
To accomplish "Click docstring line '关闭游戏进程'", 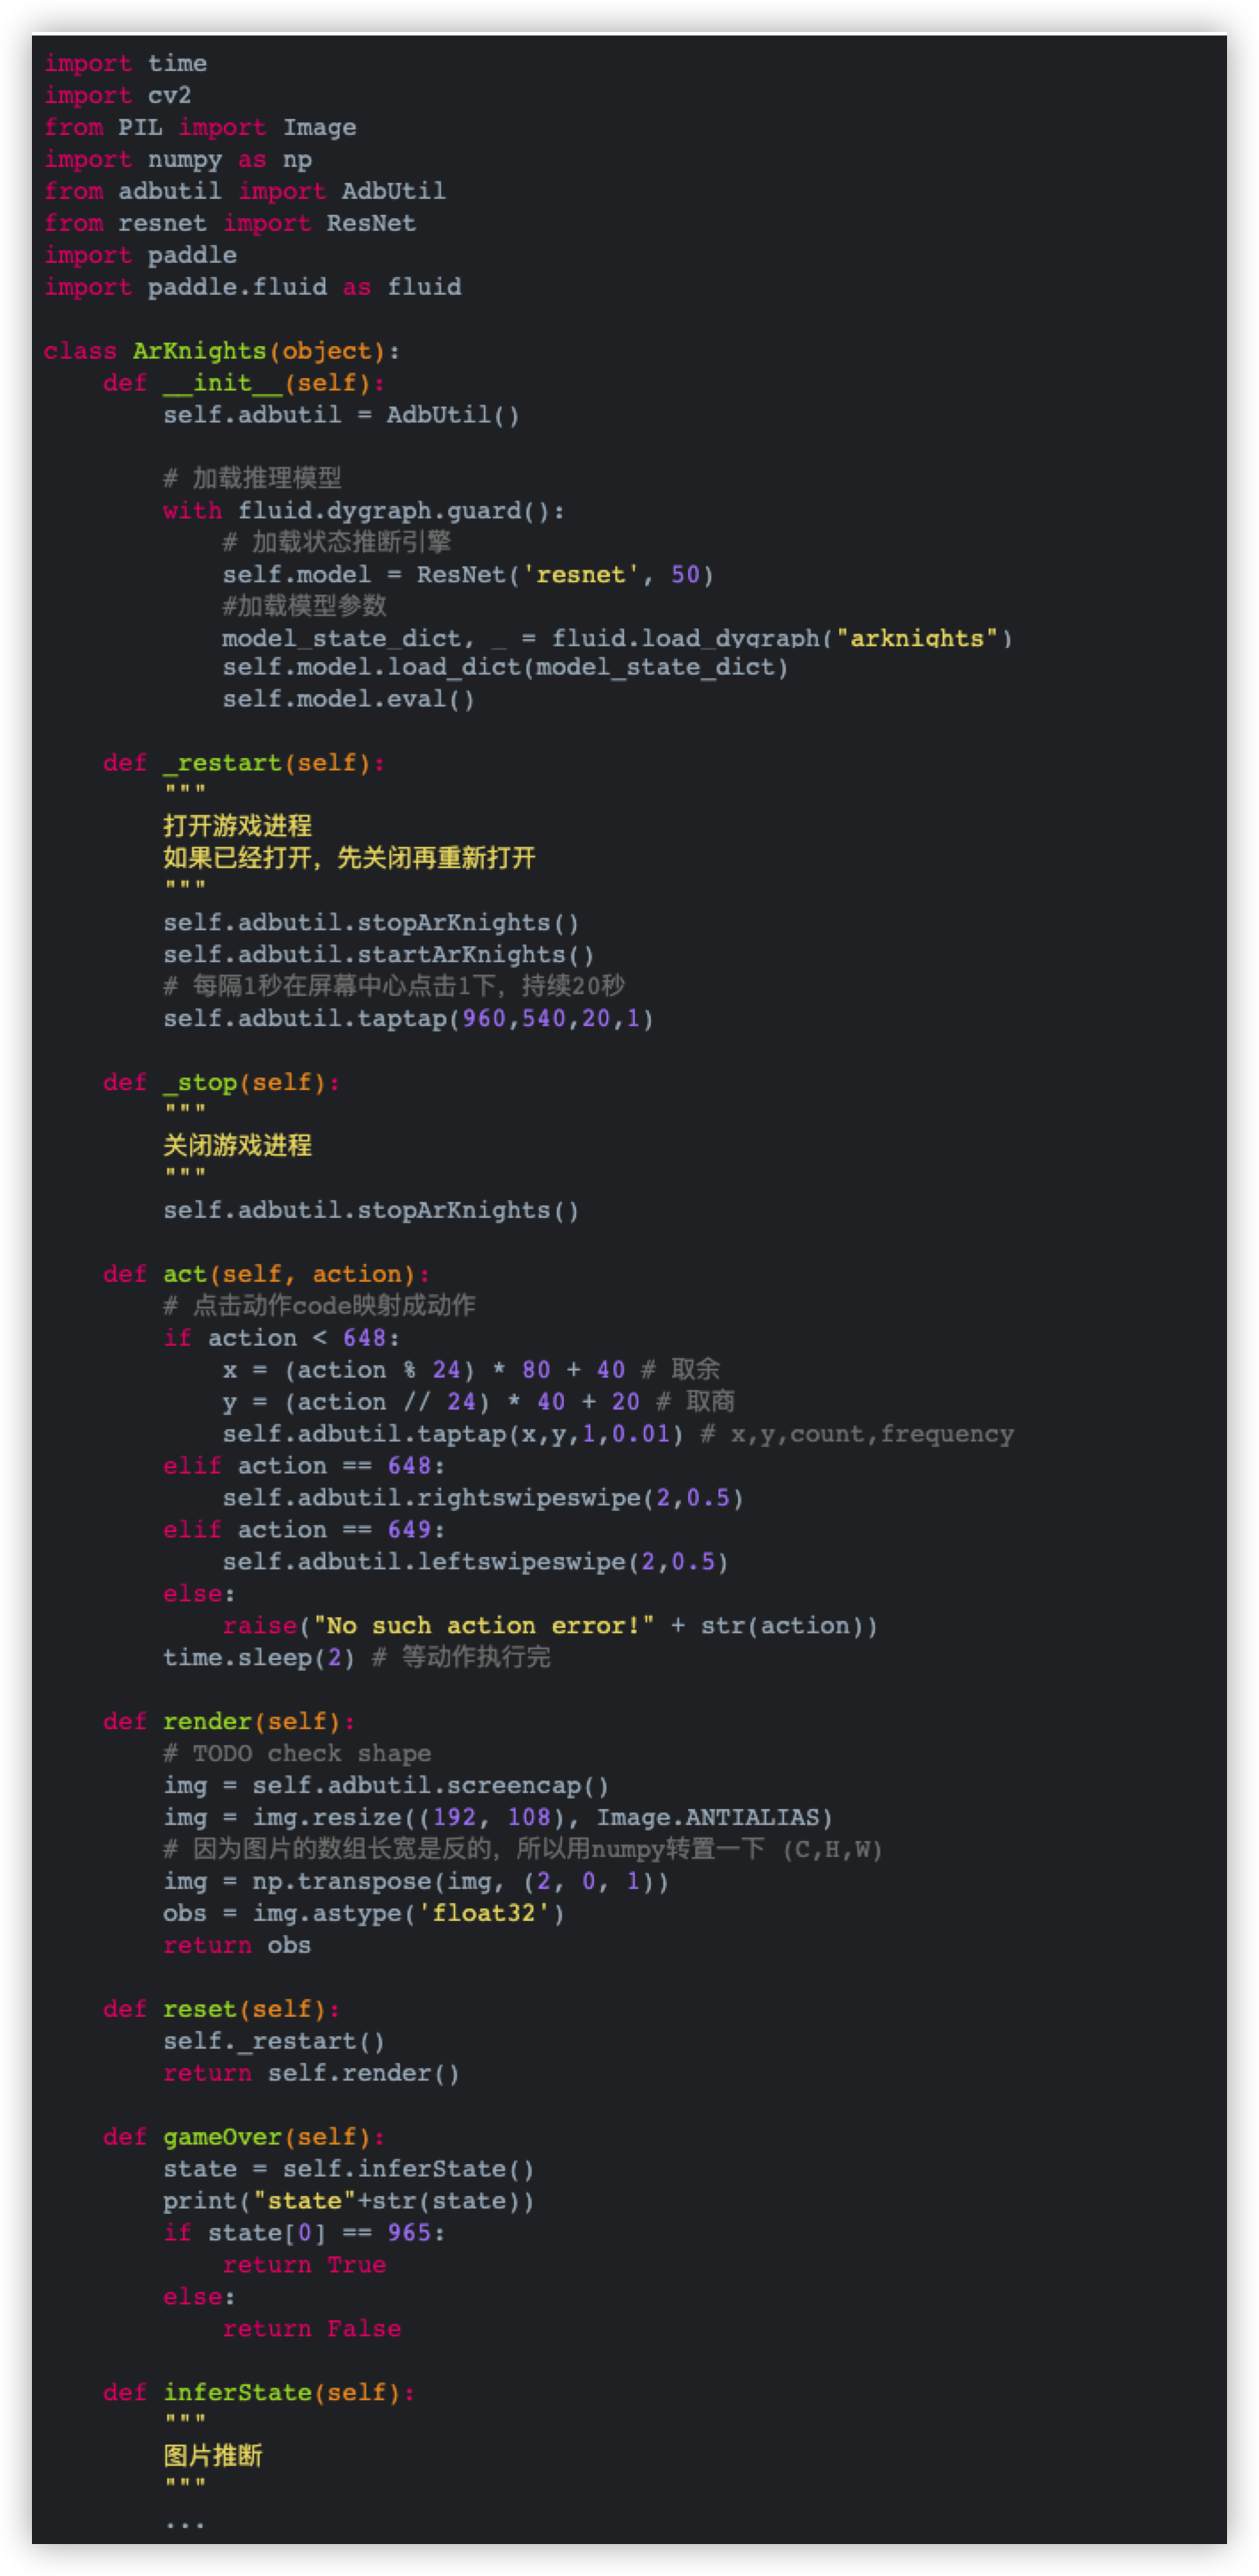I will [x=238, y=1146].
